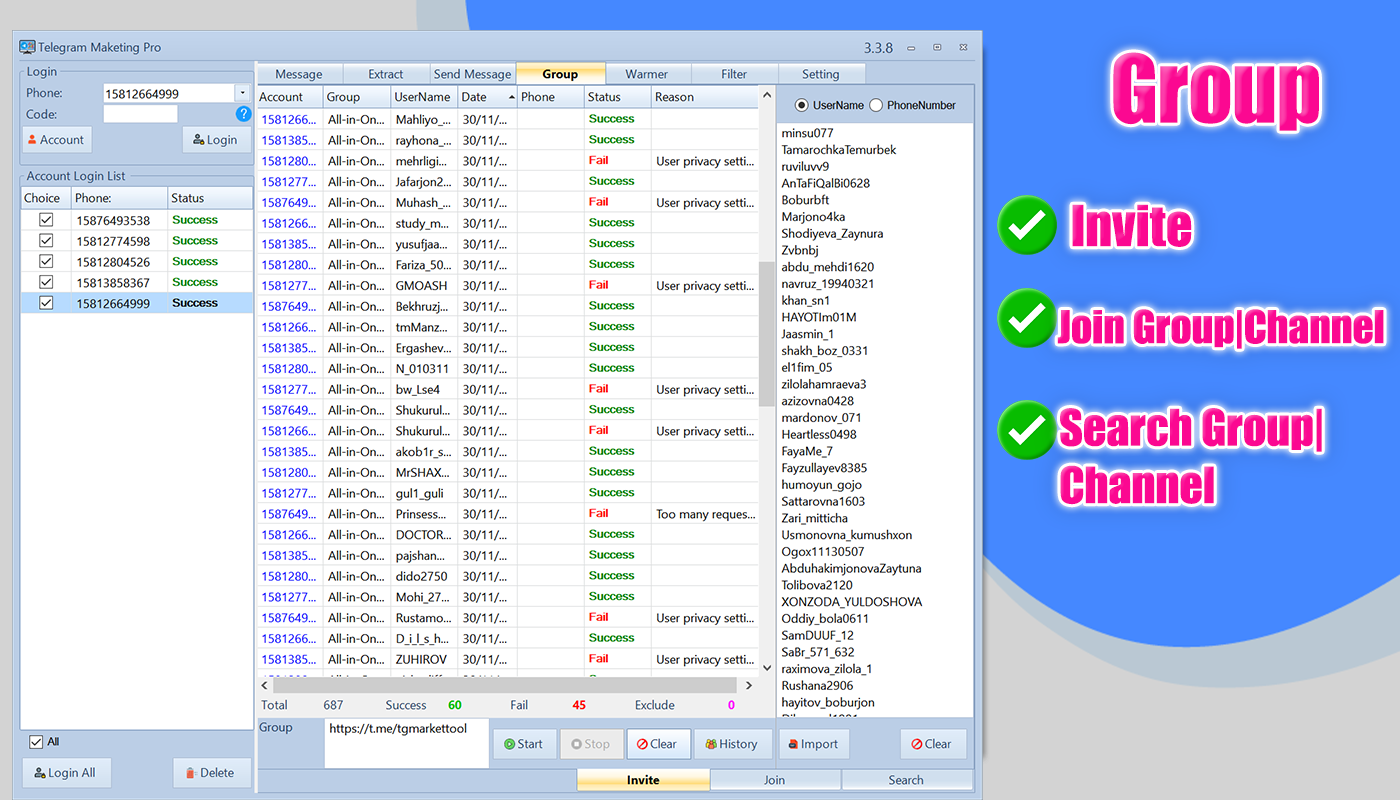Screen dimensions: 1400x800
Task: Click the Choice column header
Action: pos(45,198)
